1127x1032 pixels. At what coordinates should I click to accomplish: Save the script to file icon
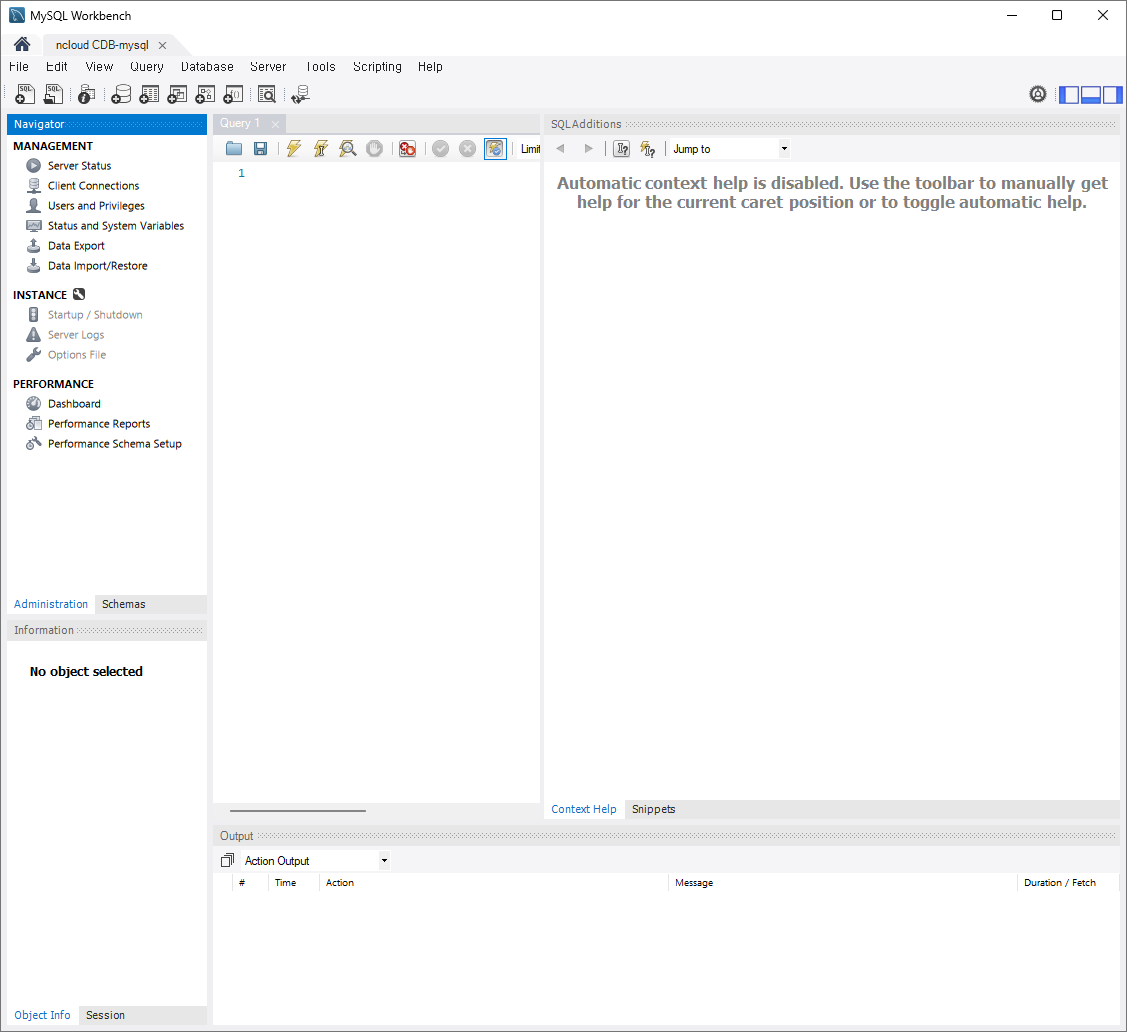[260, 149]
